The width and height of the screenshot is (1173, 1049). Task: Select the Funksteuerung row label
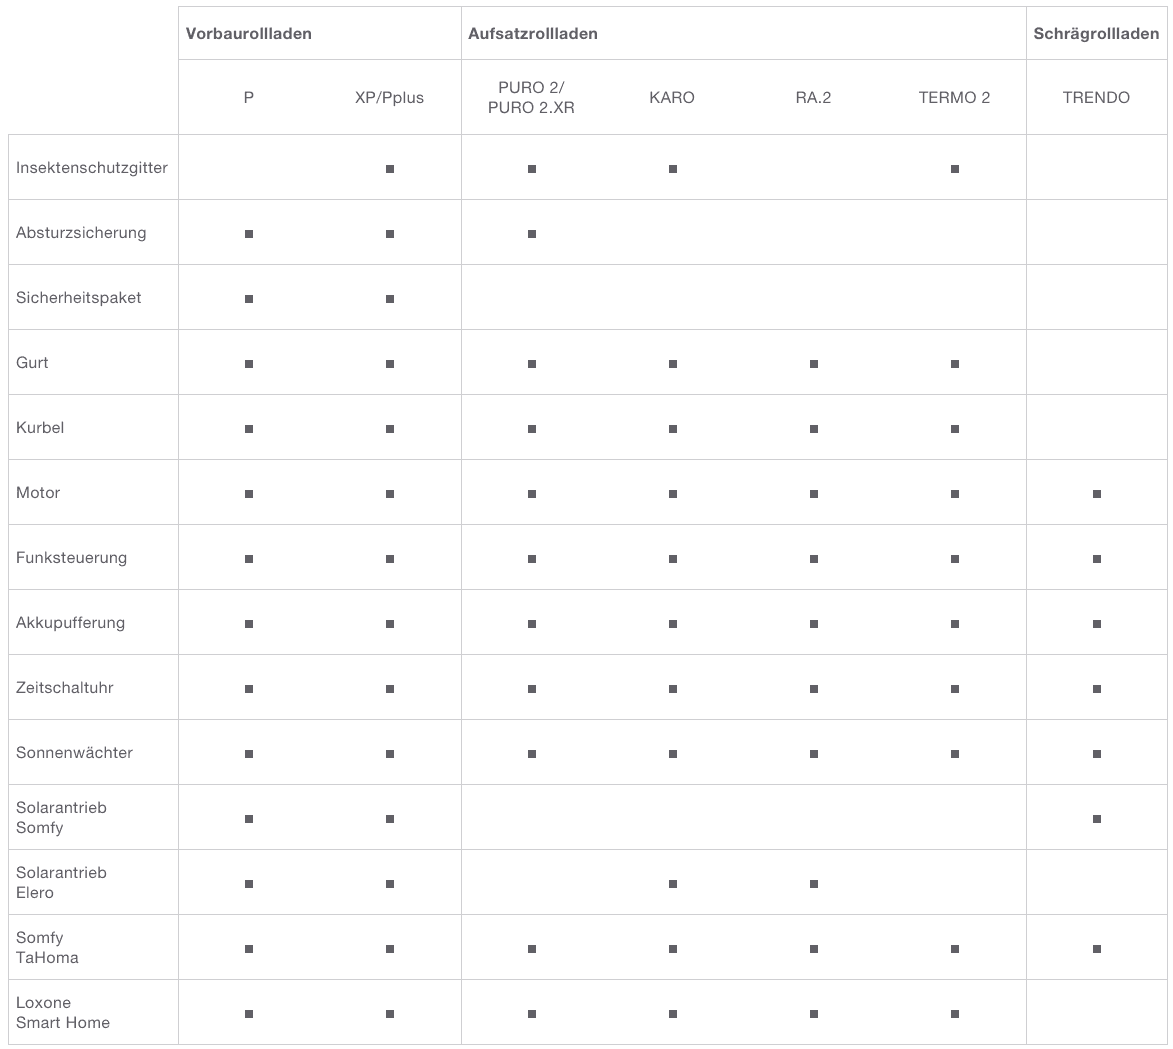71,557
